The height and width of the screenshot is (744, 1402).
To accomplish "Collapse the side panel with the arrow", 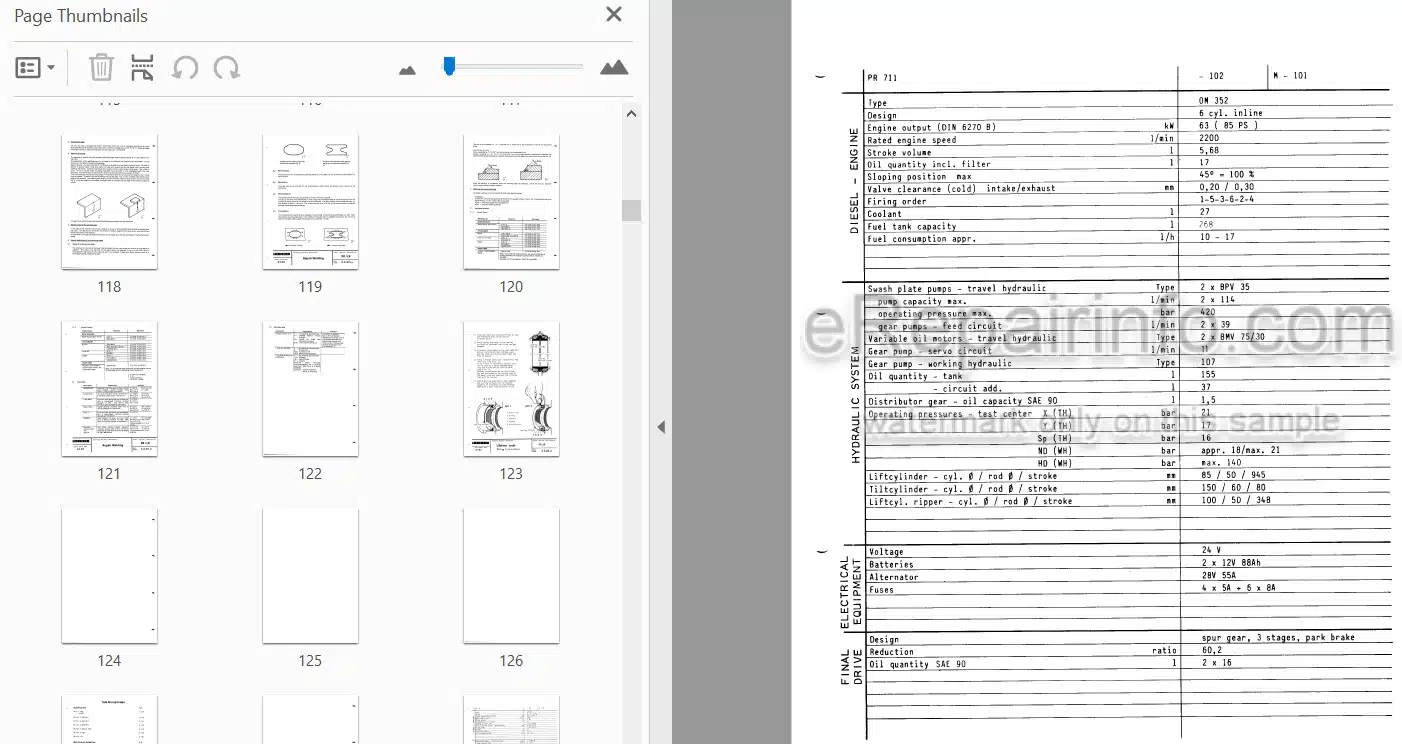I will (660, 427).
